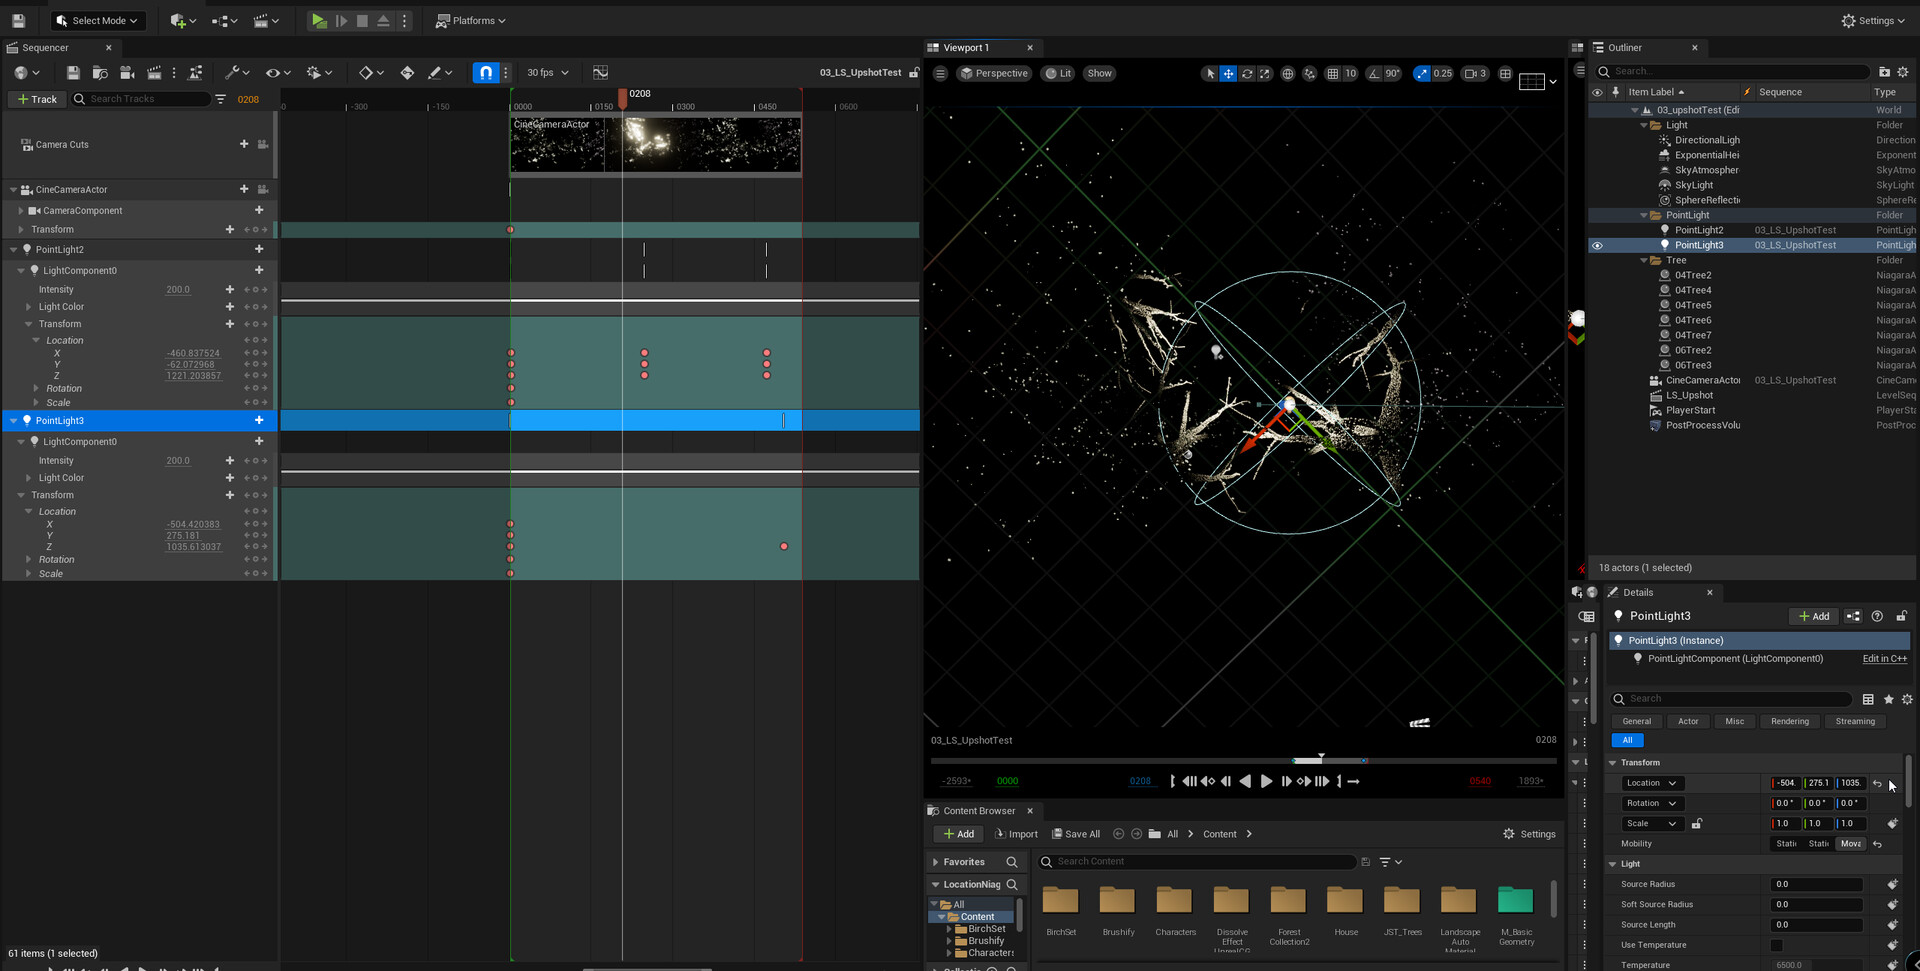Click the Edit in C++ link in Details

tap(1884, 659)
